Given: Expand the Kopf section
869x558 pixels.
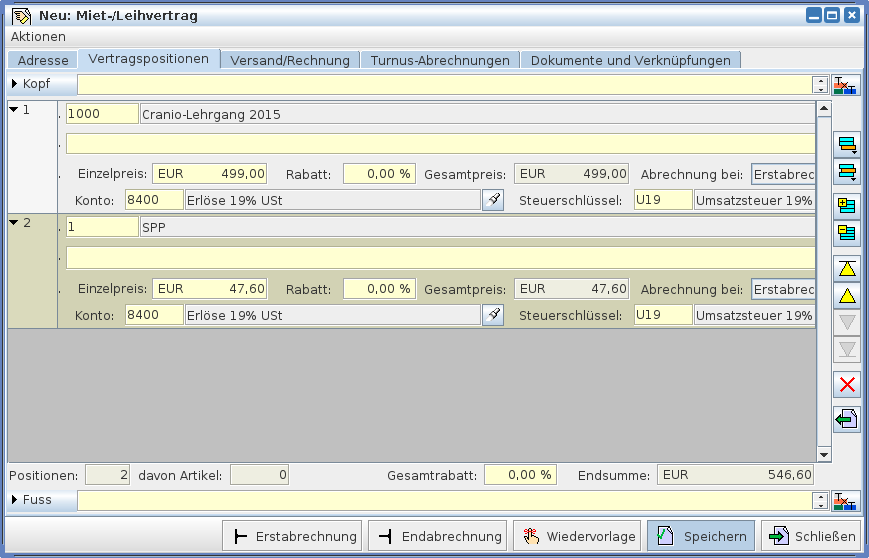Looking at the screenshot, I should pyautogui.click(x=14, y=84).
